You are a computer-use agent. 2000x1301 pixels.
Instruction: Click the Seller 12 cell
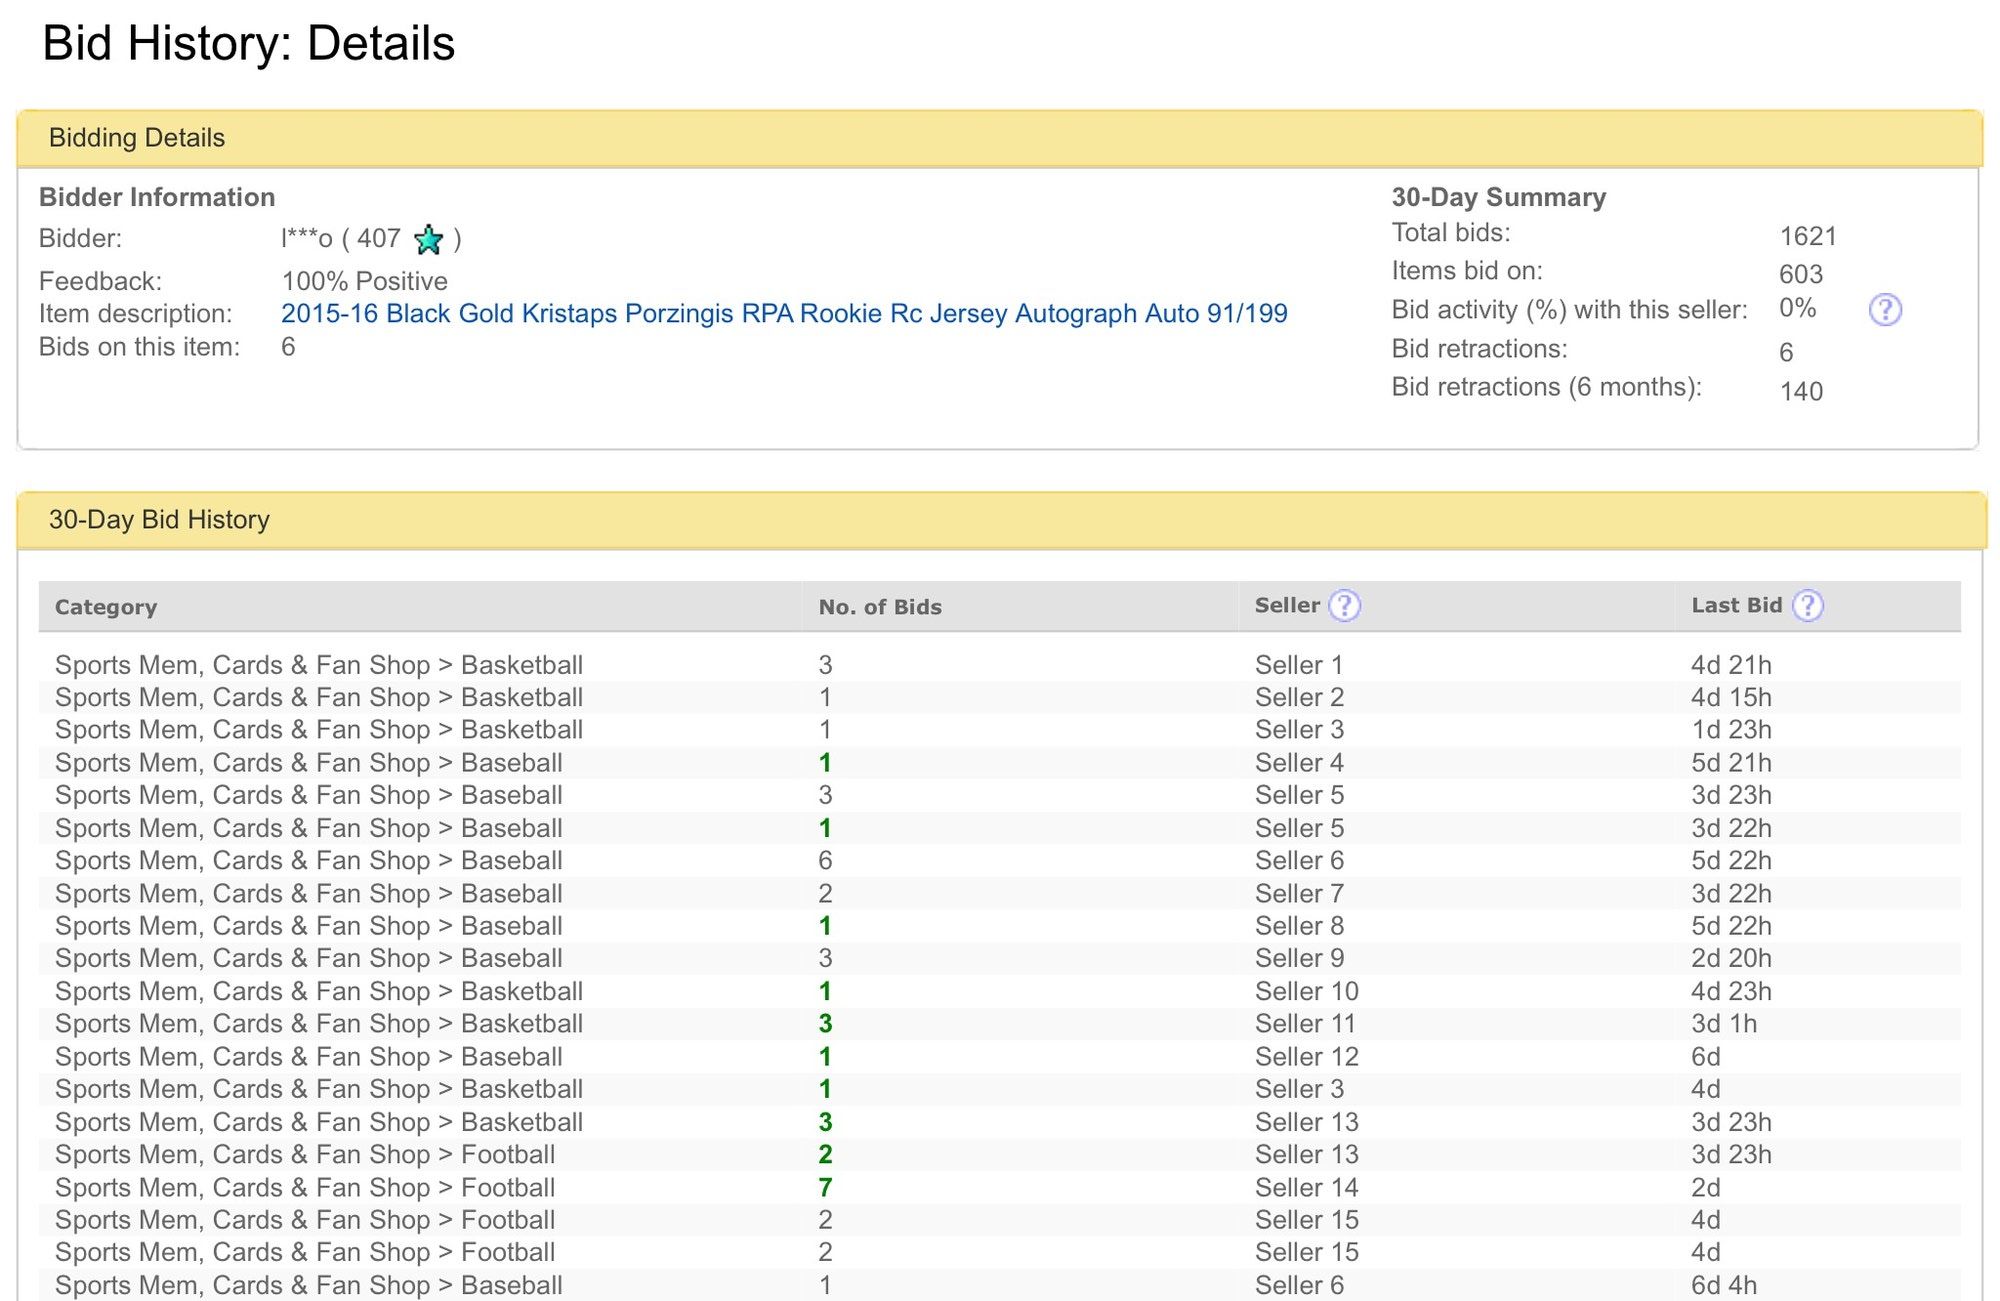point(1307,1057)
